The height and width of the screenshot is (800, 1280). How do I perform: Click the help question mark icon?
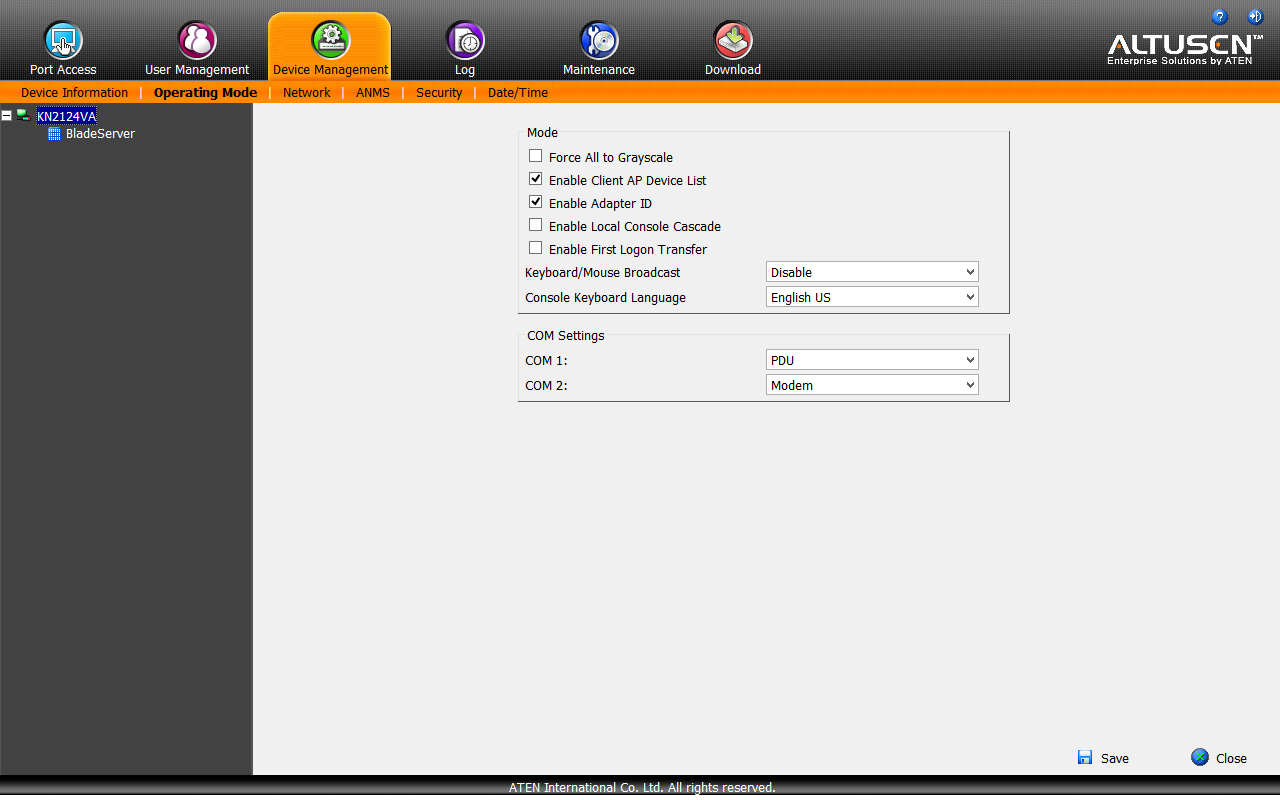(x=1219, y=16)
